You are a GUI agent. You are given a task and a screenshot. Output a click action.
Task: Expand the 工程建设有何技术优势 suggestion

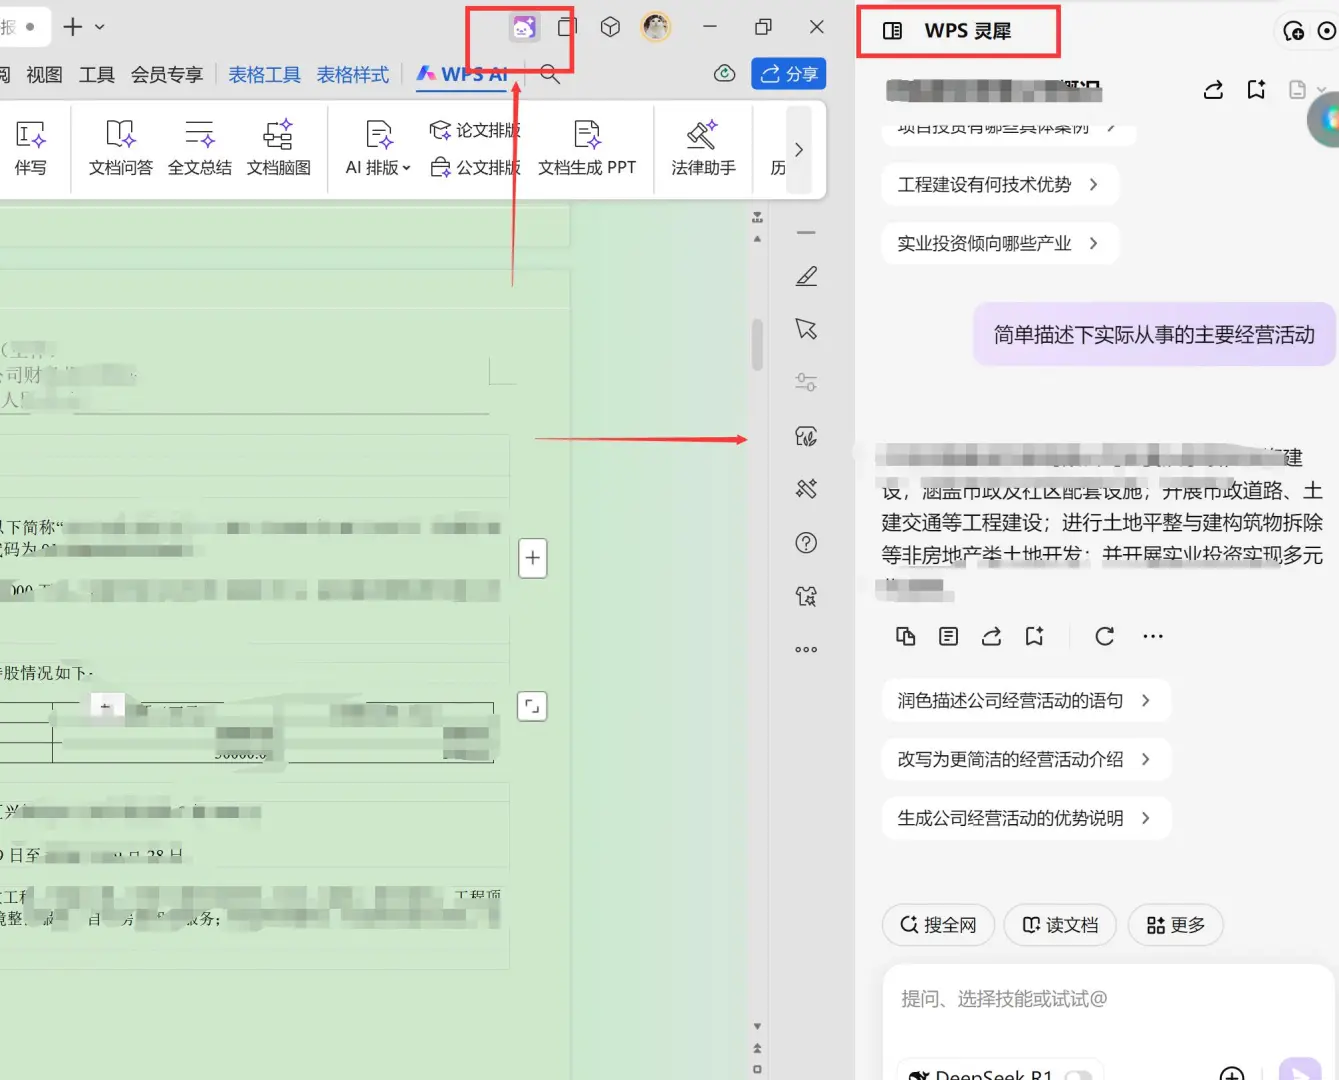(x=999, y=184)
